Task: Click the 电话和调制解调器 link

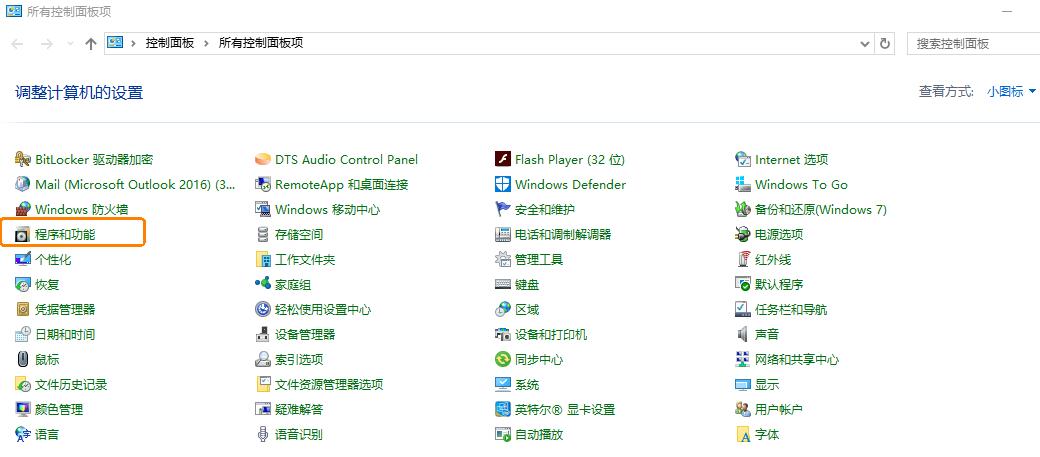Action: pos(563,235)
